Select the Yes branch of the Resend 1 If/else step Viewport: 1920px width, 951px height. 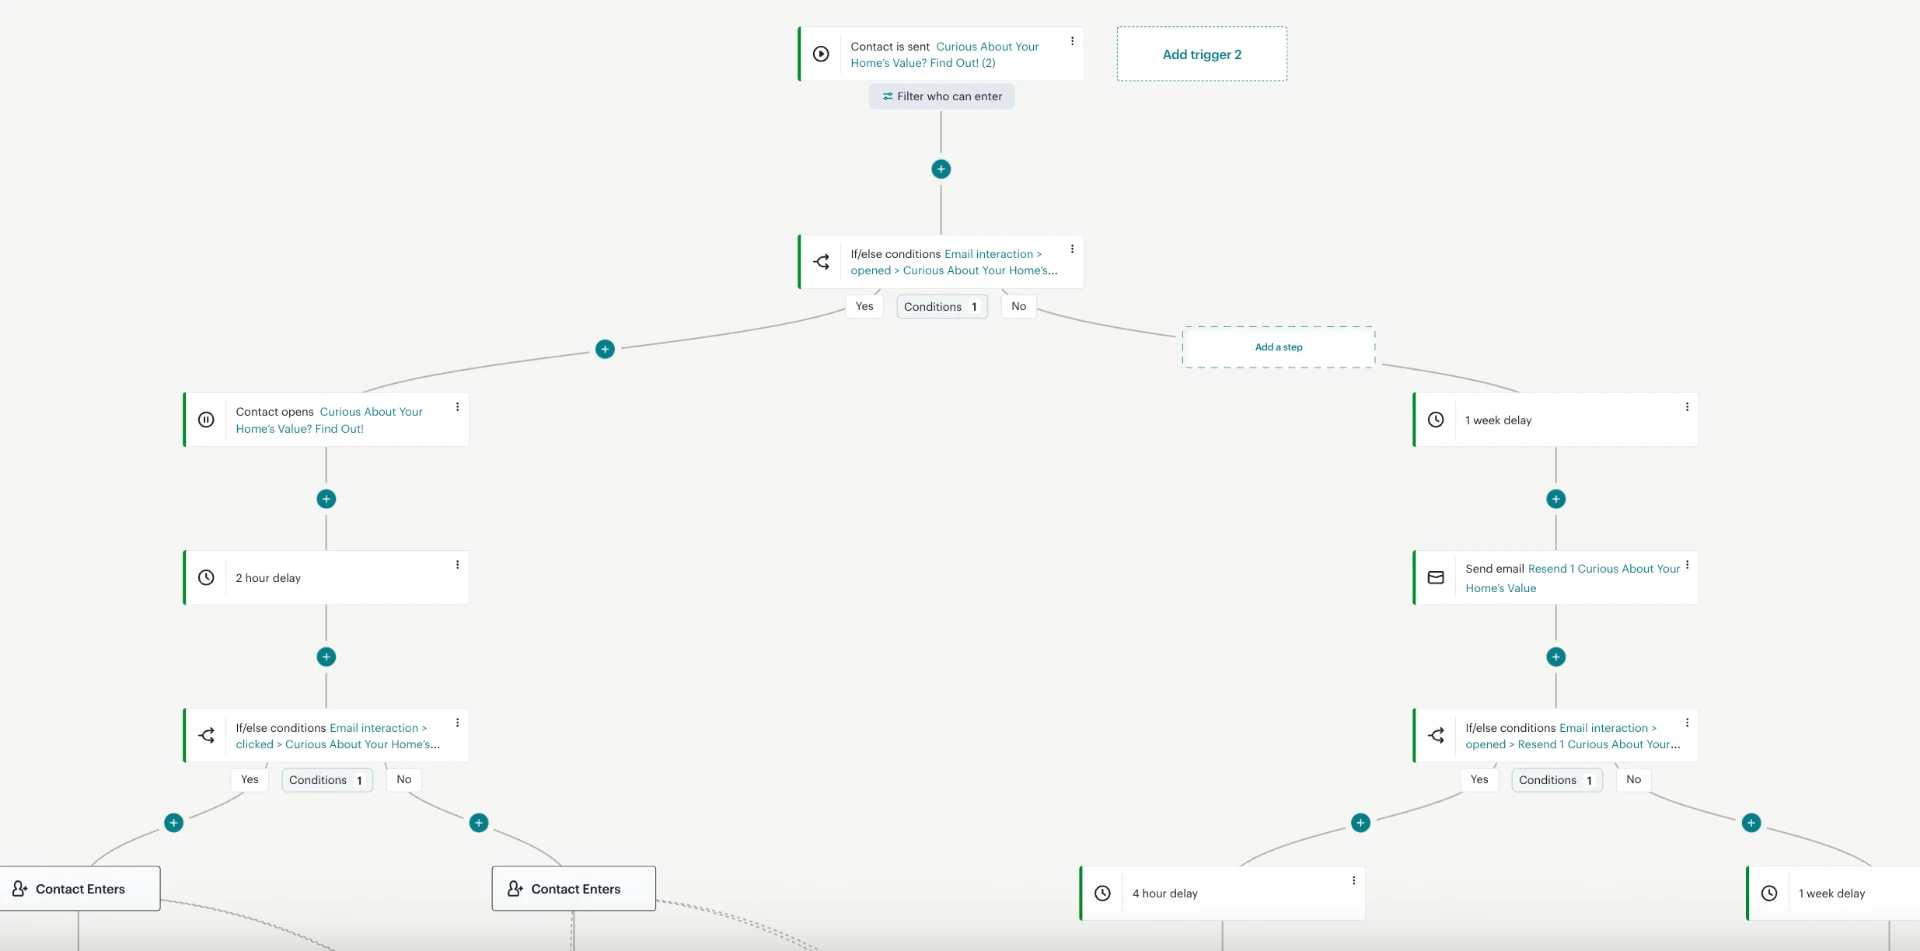[1480, 779]
